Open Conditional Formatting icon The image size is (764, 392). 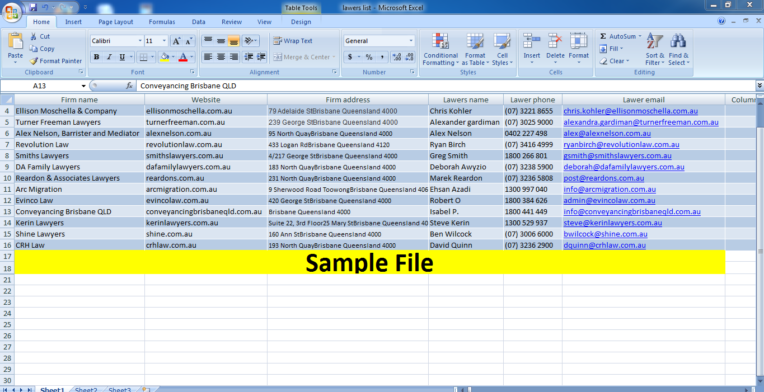tap(440, 41)
